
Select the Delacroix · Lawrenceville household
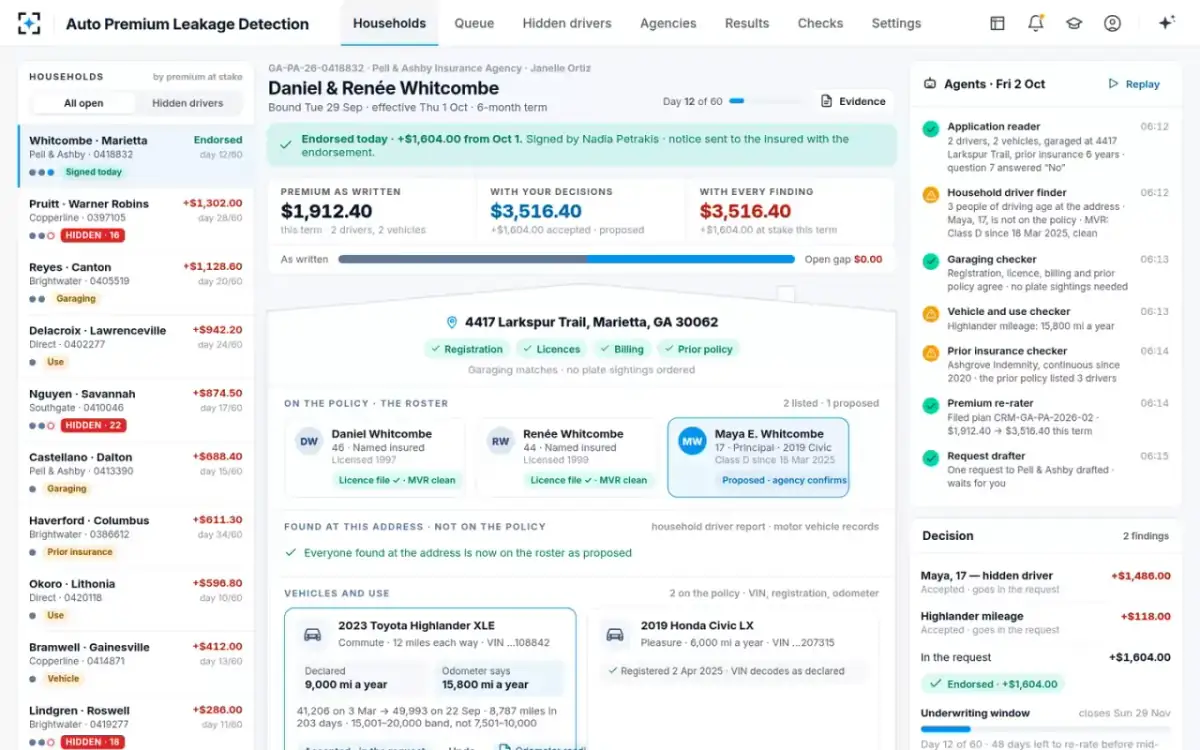[x=136, y=346]
